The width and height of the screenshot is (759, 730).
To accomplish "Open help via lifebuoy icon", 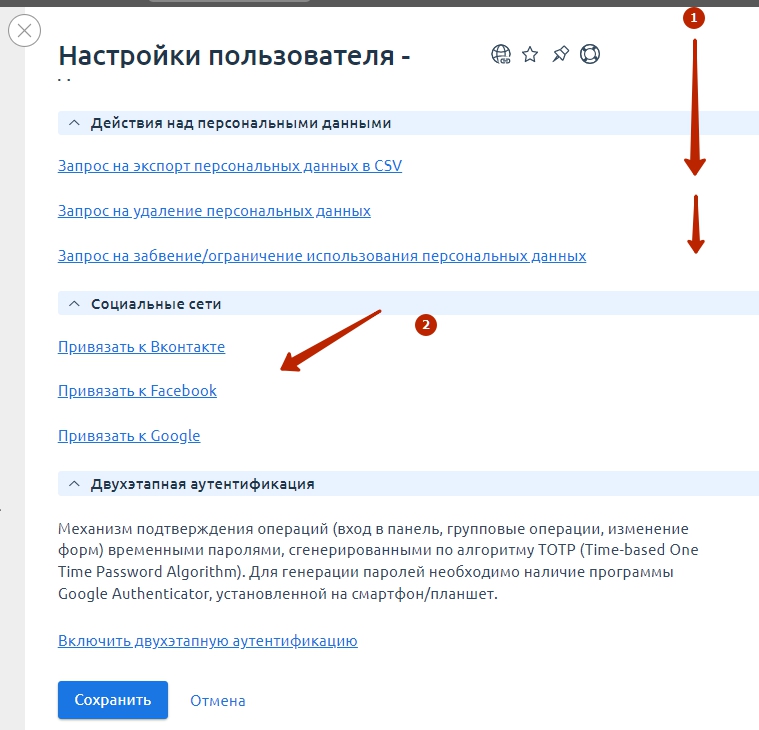I will pyautogui.click(x=590, y=54).
